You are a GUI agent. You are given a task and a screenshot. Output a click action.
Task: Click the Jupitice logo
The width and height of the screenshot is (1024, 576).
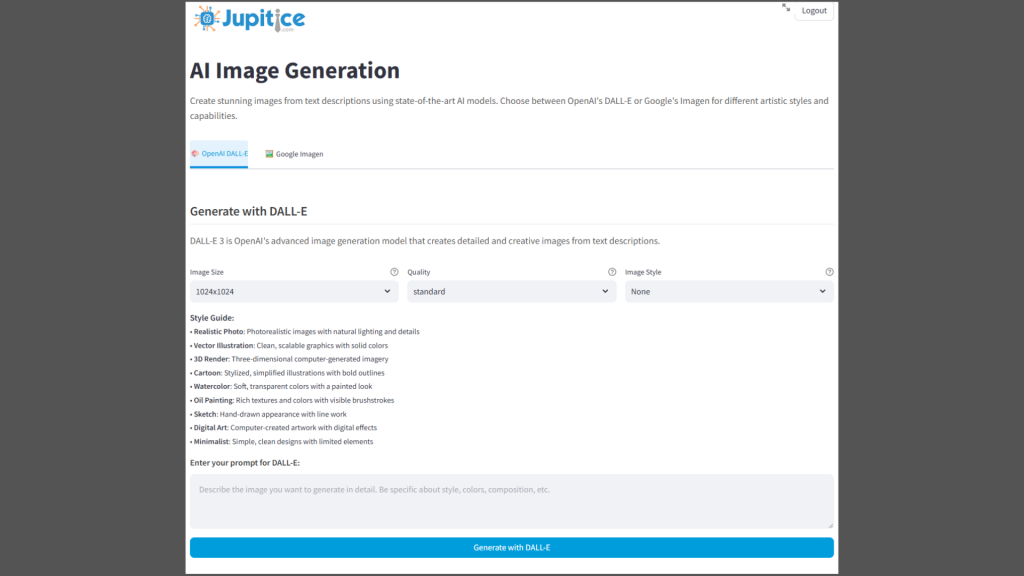[249, 19]
